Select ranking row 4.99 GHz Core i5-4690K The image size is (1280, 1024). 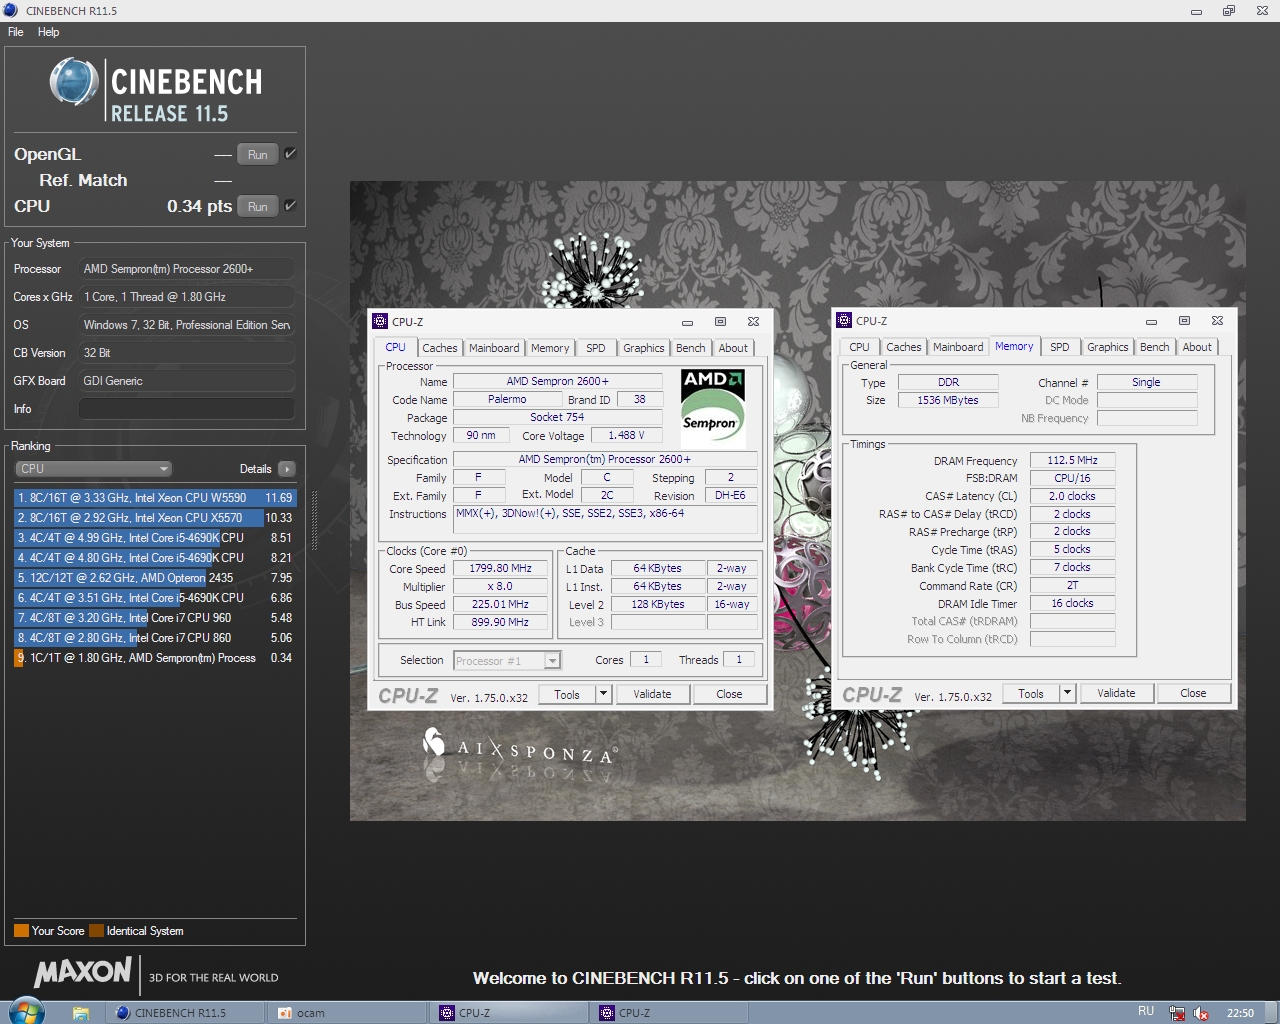tap(155, 538)
